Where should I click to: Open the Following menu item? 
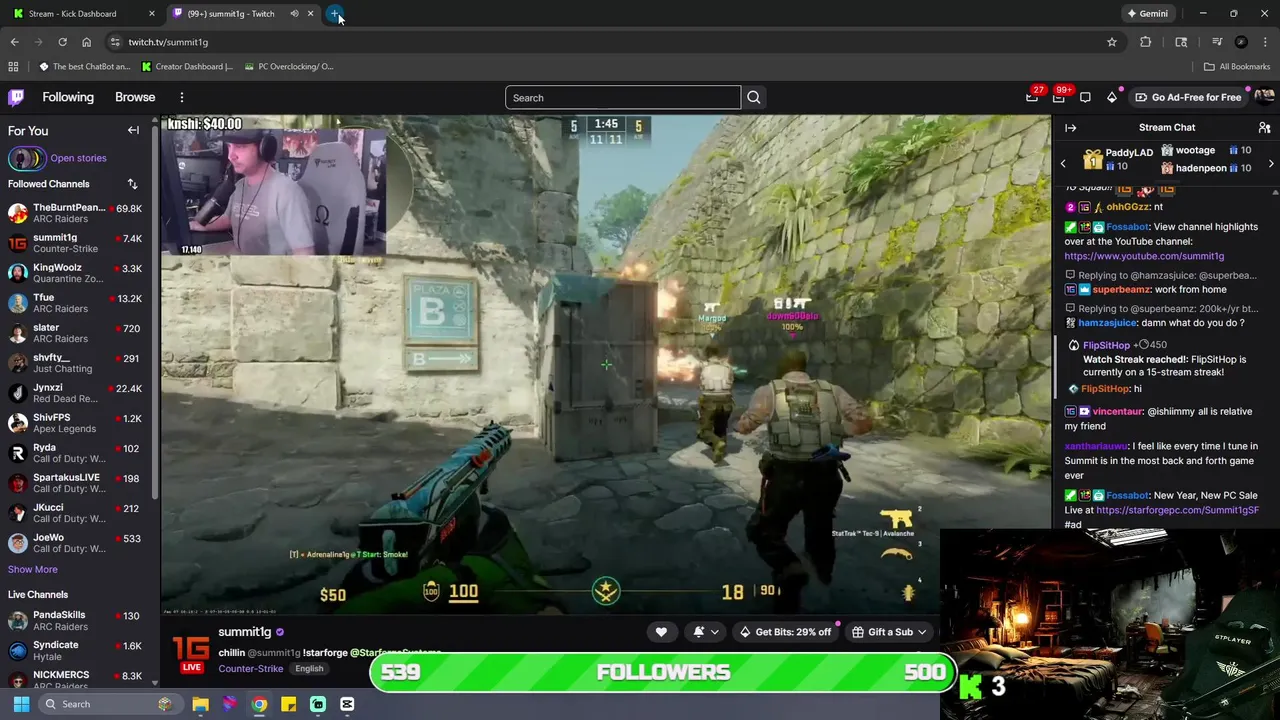pos(68,97)
